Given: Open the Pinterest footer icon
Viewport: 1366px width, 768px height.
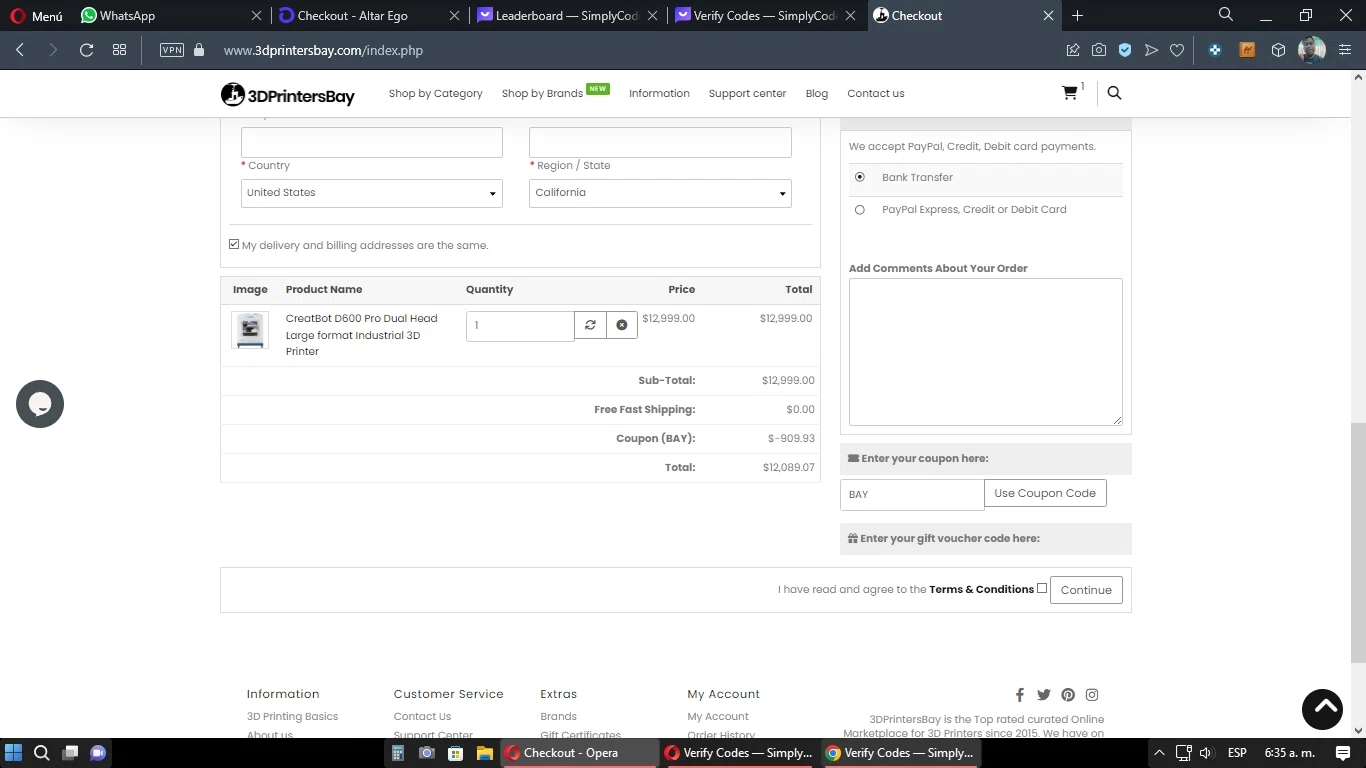Looking at the screenshot, I should (1068, 695).
